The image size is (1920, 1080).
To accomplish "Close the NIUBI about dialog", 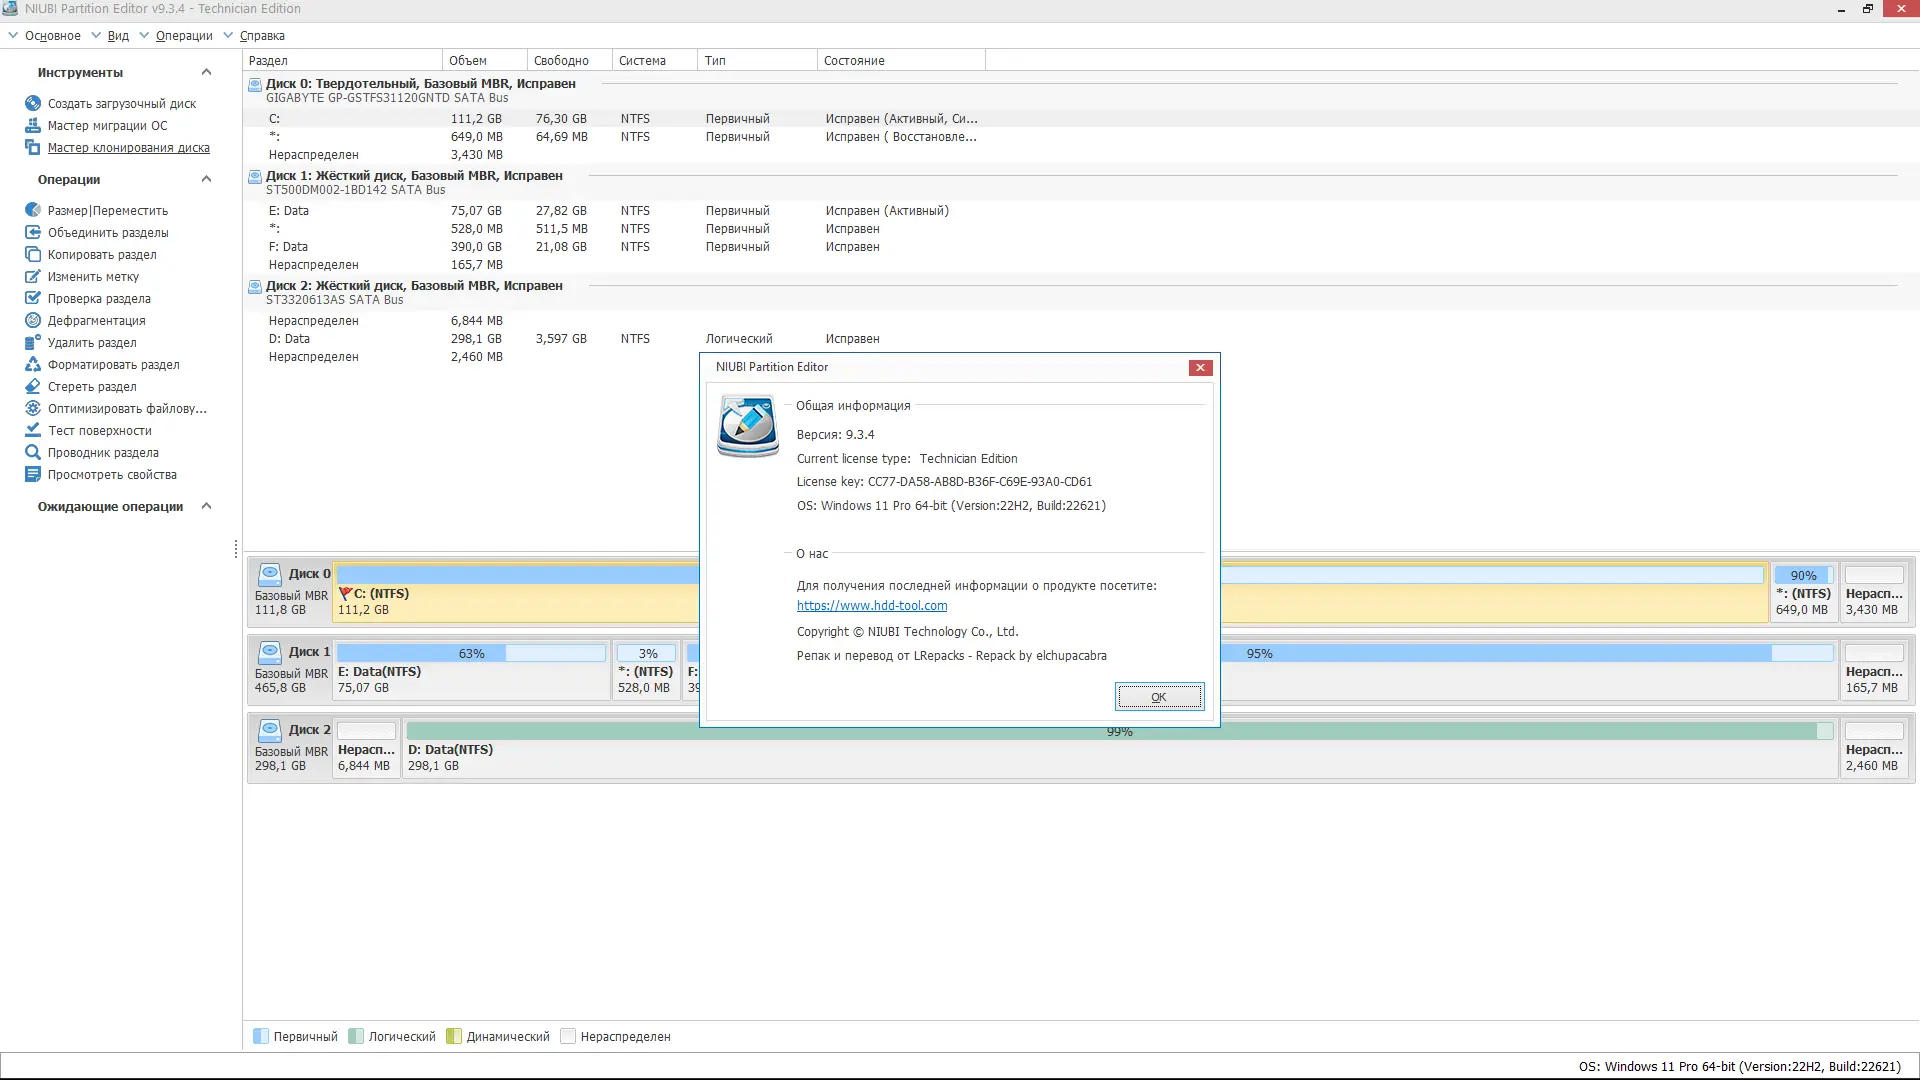I will 1200,367.
